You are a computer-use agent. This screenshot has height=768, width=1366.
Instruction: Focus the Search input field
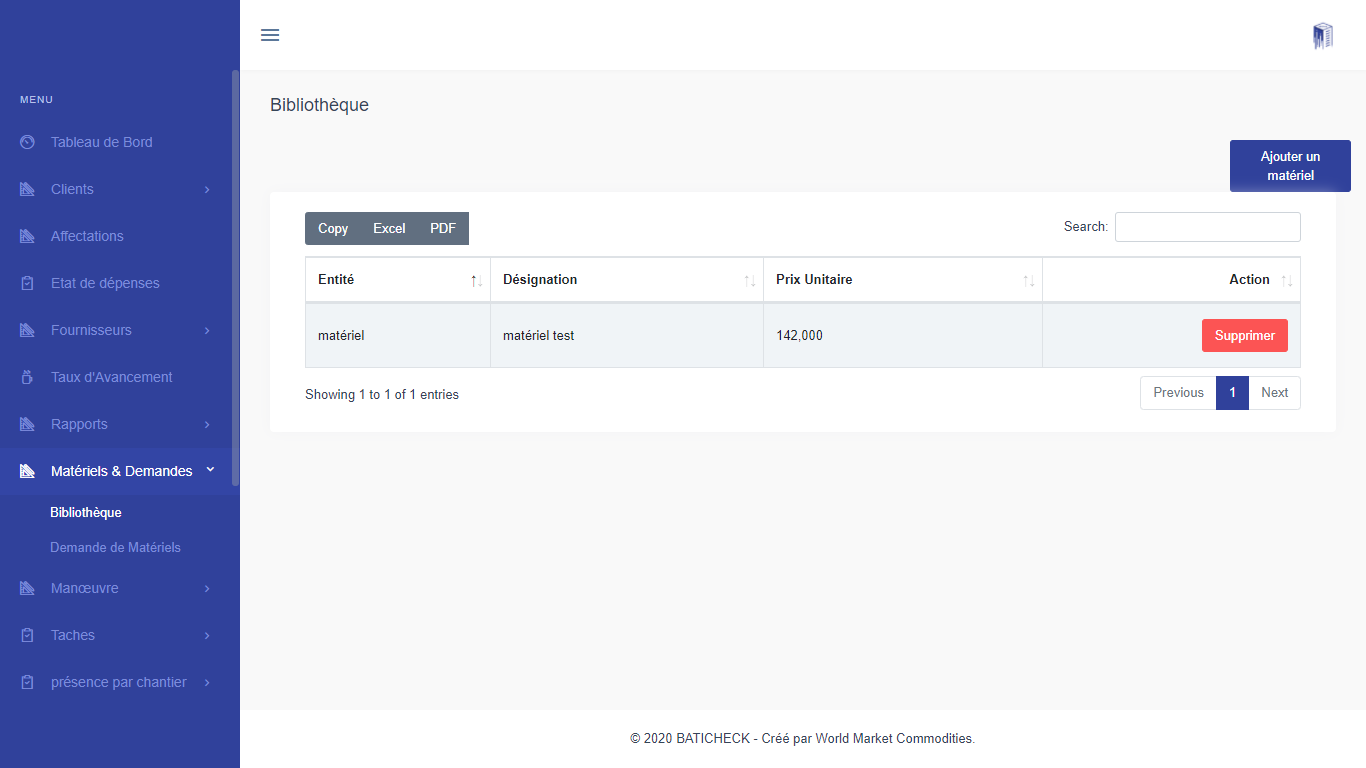pyautogui.click(x=1207, y=227)
